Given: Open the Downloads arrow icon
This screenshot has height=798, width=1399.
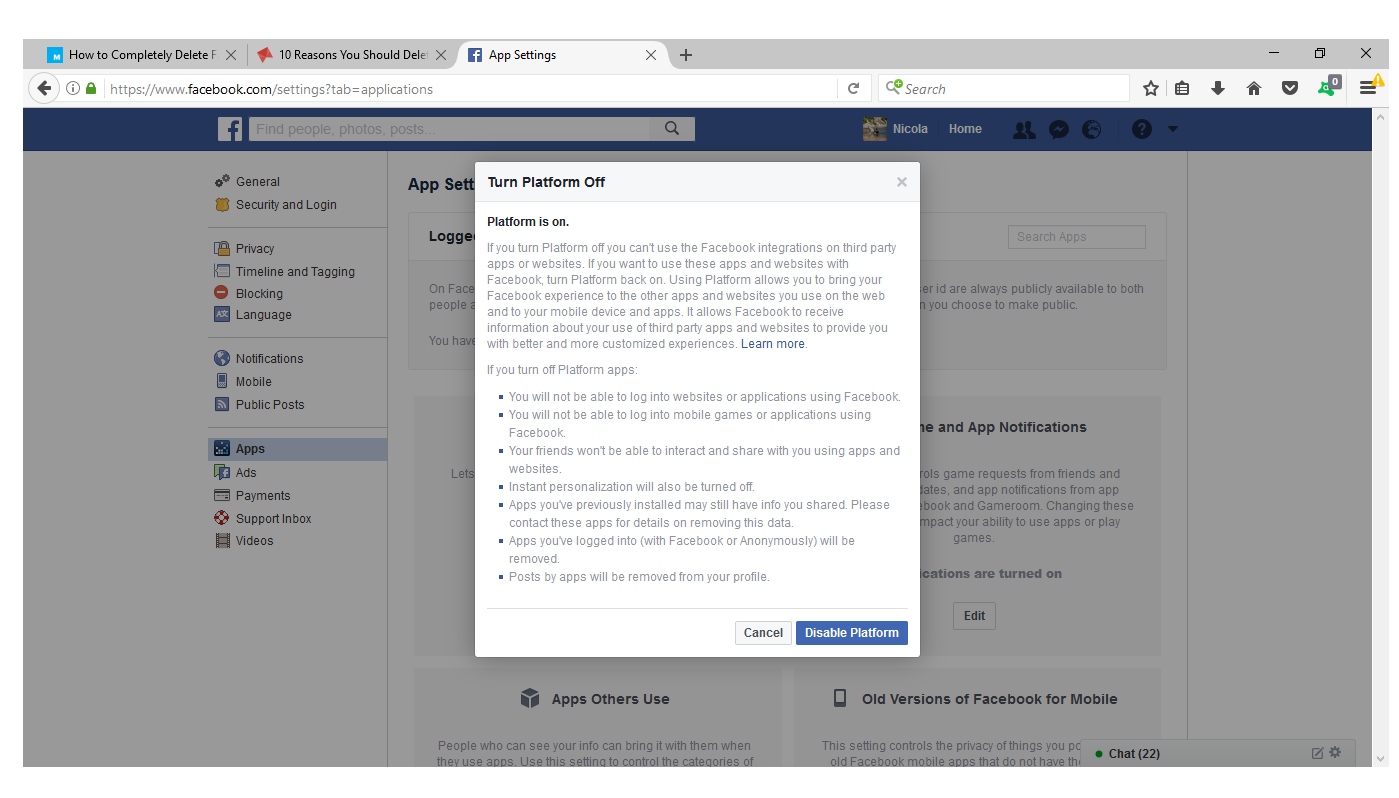Looking at the screenshot, I should click(x=1217, y=89).
